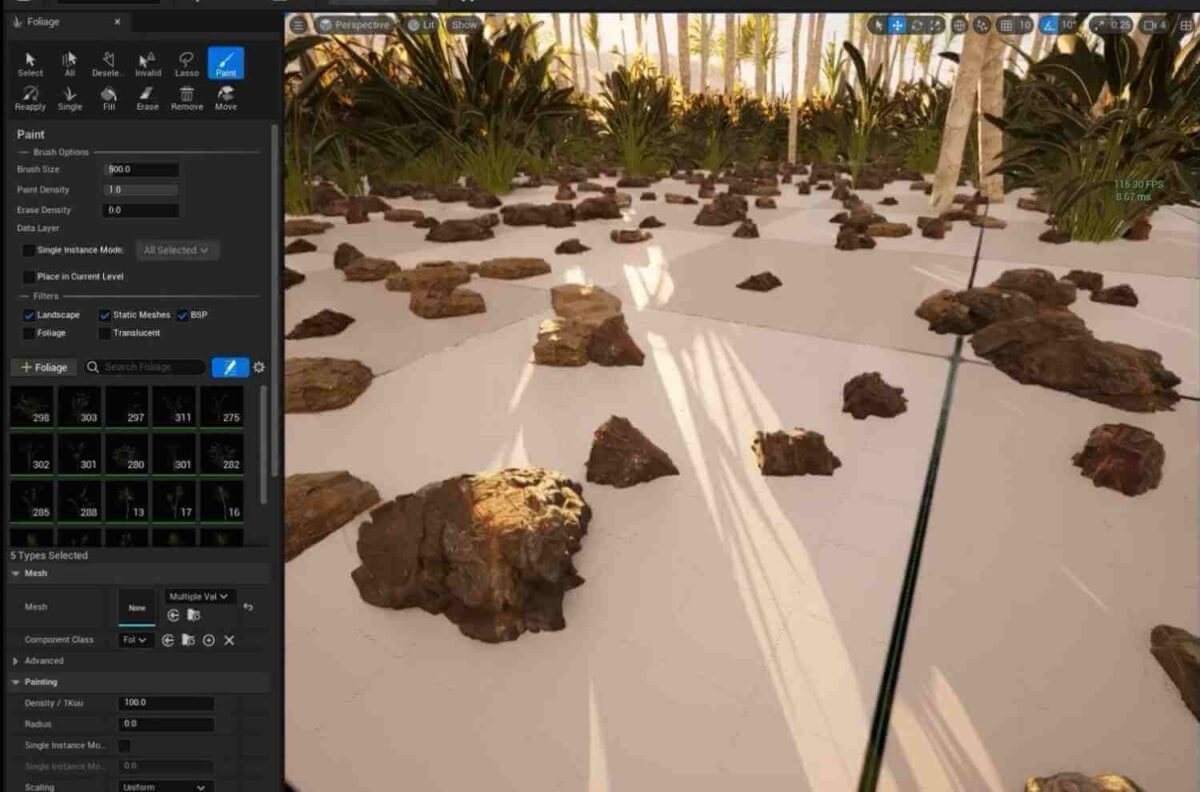Open the foliage settings gear icon

click(259, 367)
